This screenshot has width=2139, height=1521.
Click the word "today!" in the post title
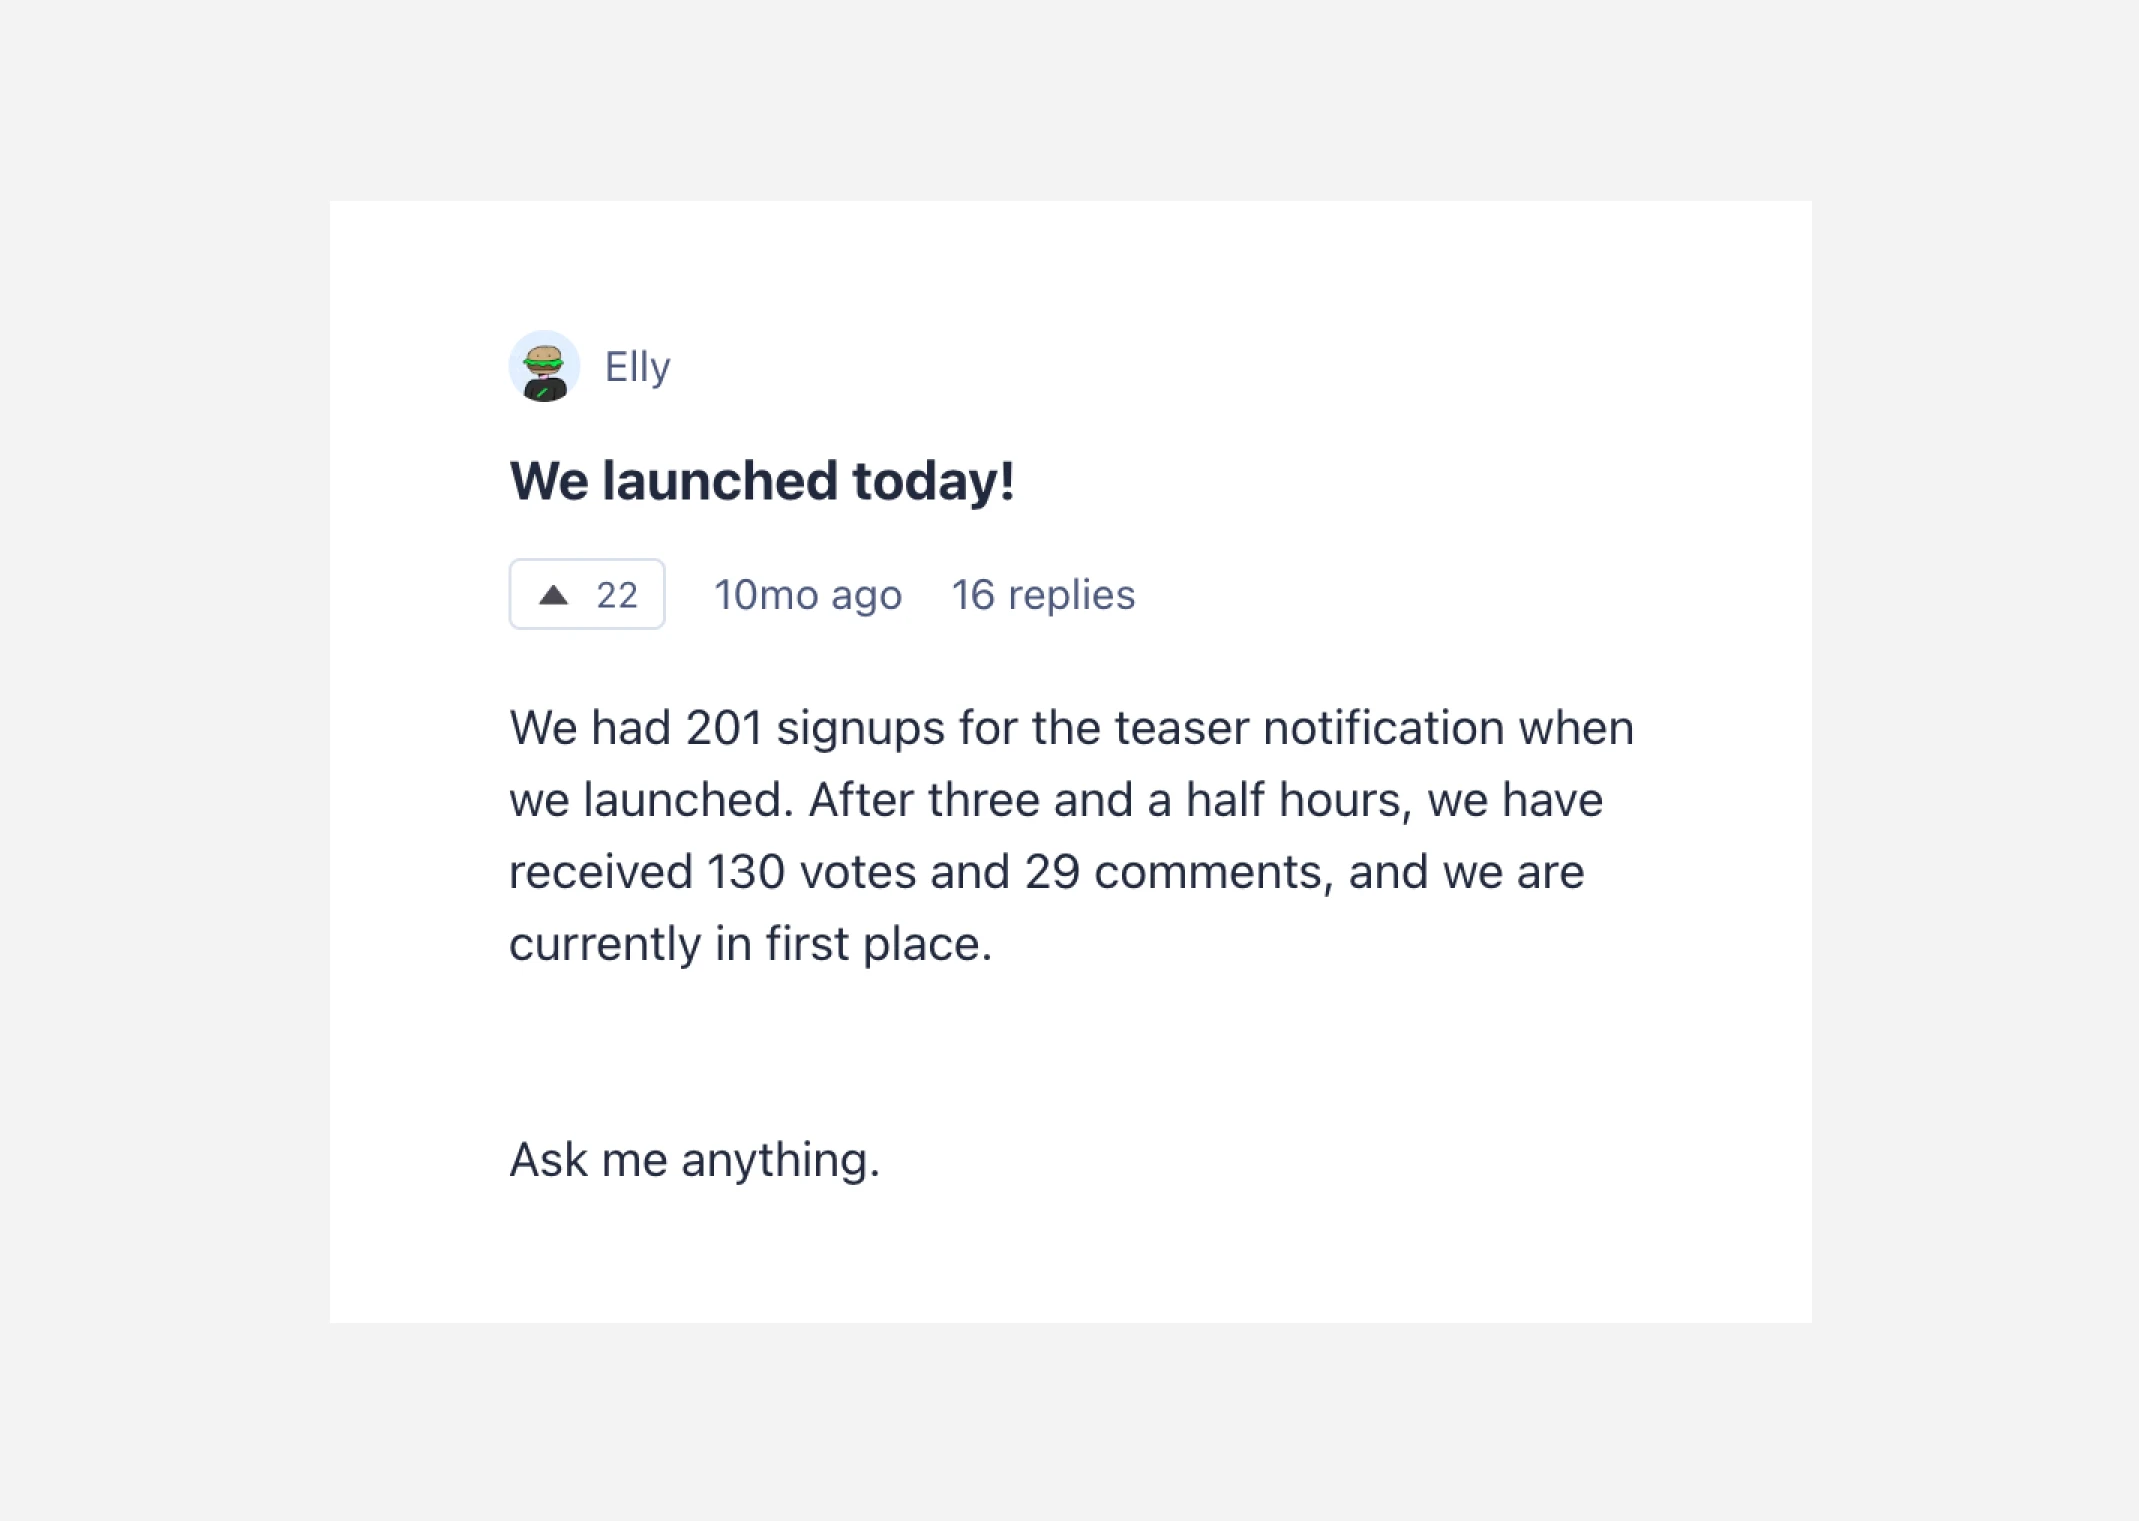click(933, 481)
